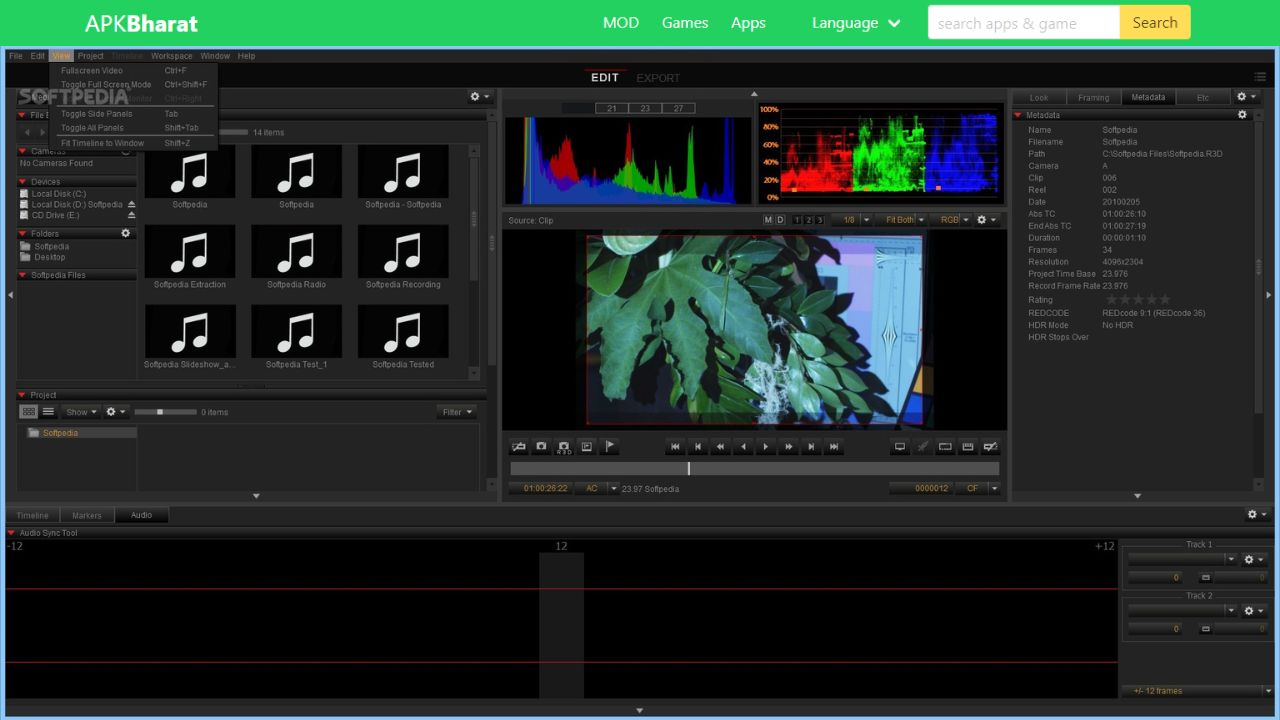Click the fast-forward double-arrow button

tap(789, 447)
